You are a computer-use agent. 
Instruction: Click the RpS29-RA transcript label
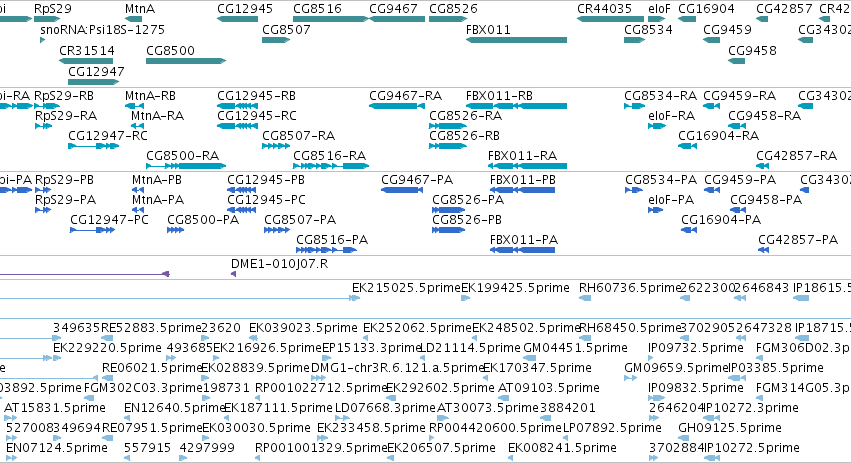coord(66,116)
